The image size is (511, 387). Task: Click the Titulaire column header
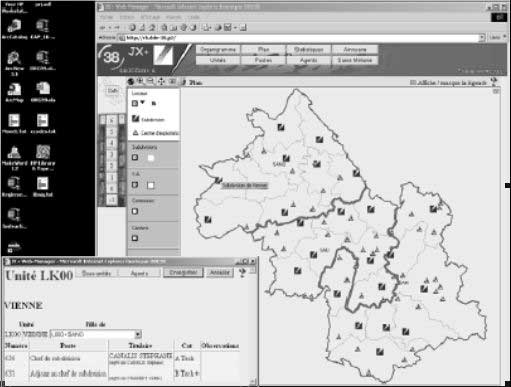point(140,346)
